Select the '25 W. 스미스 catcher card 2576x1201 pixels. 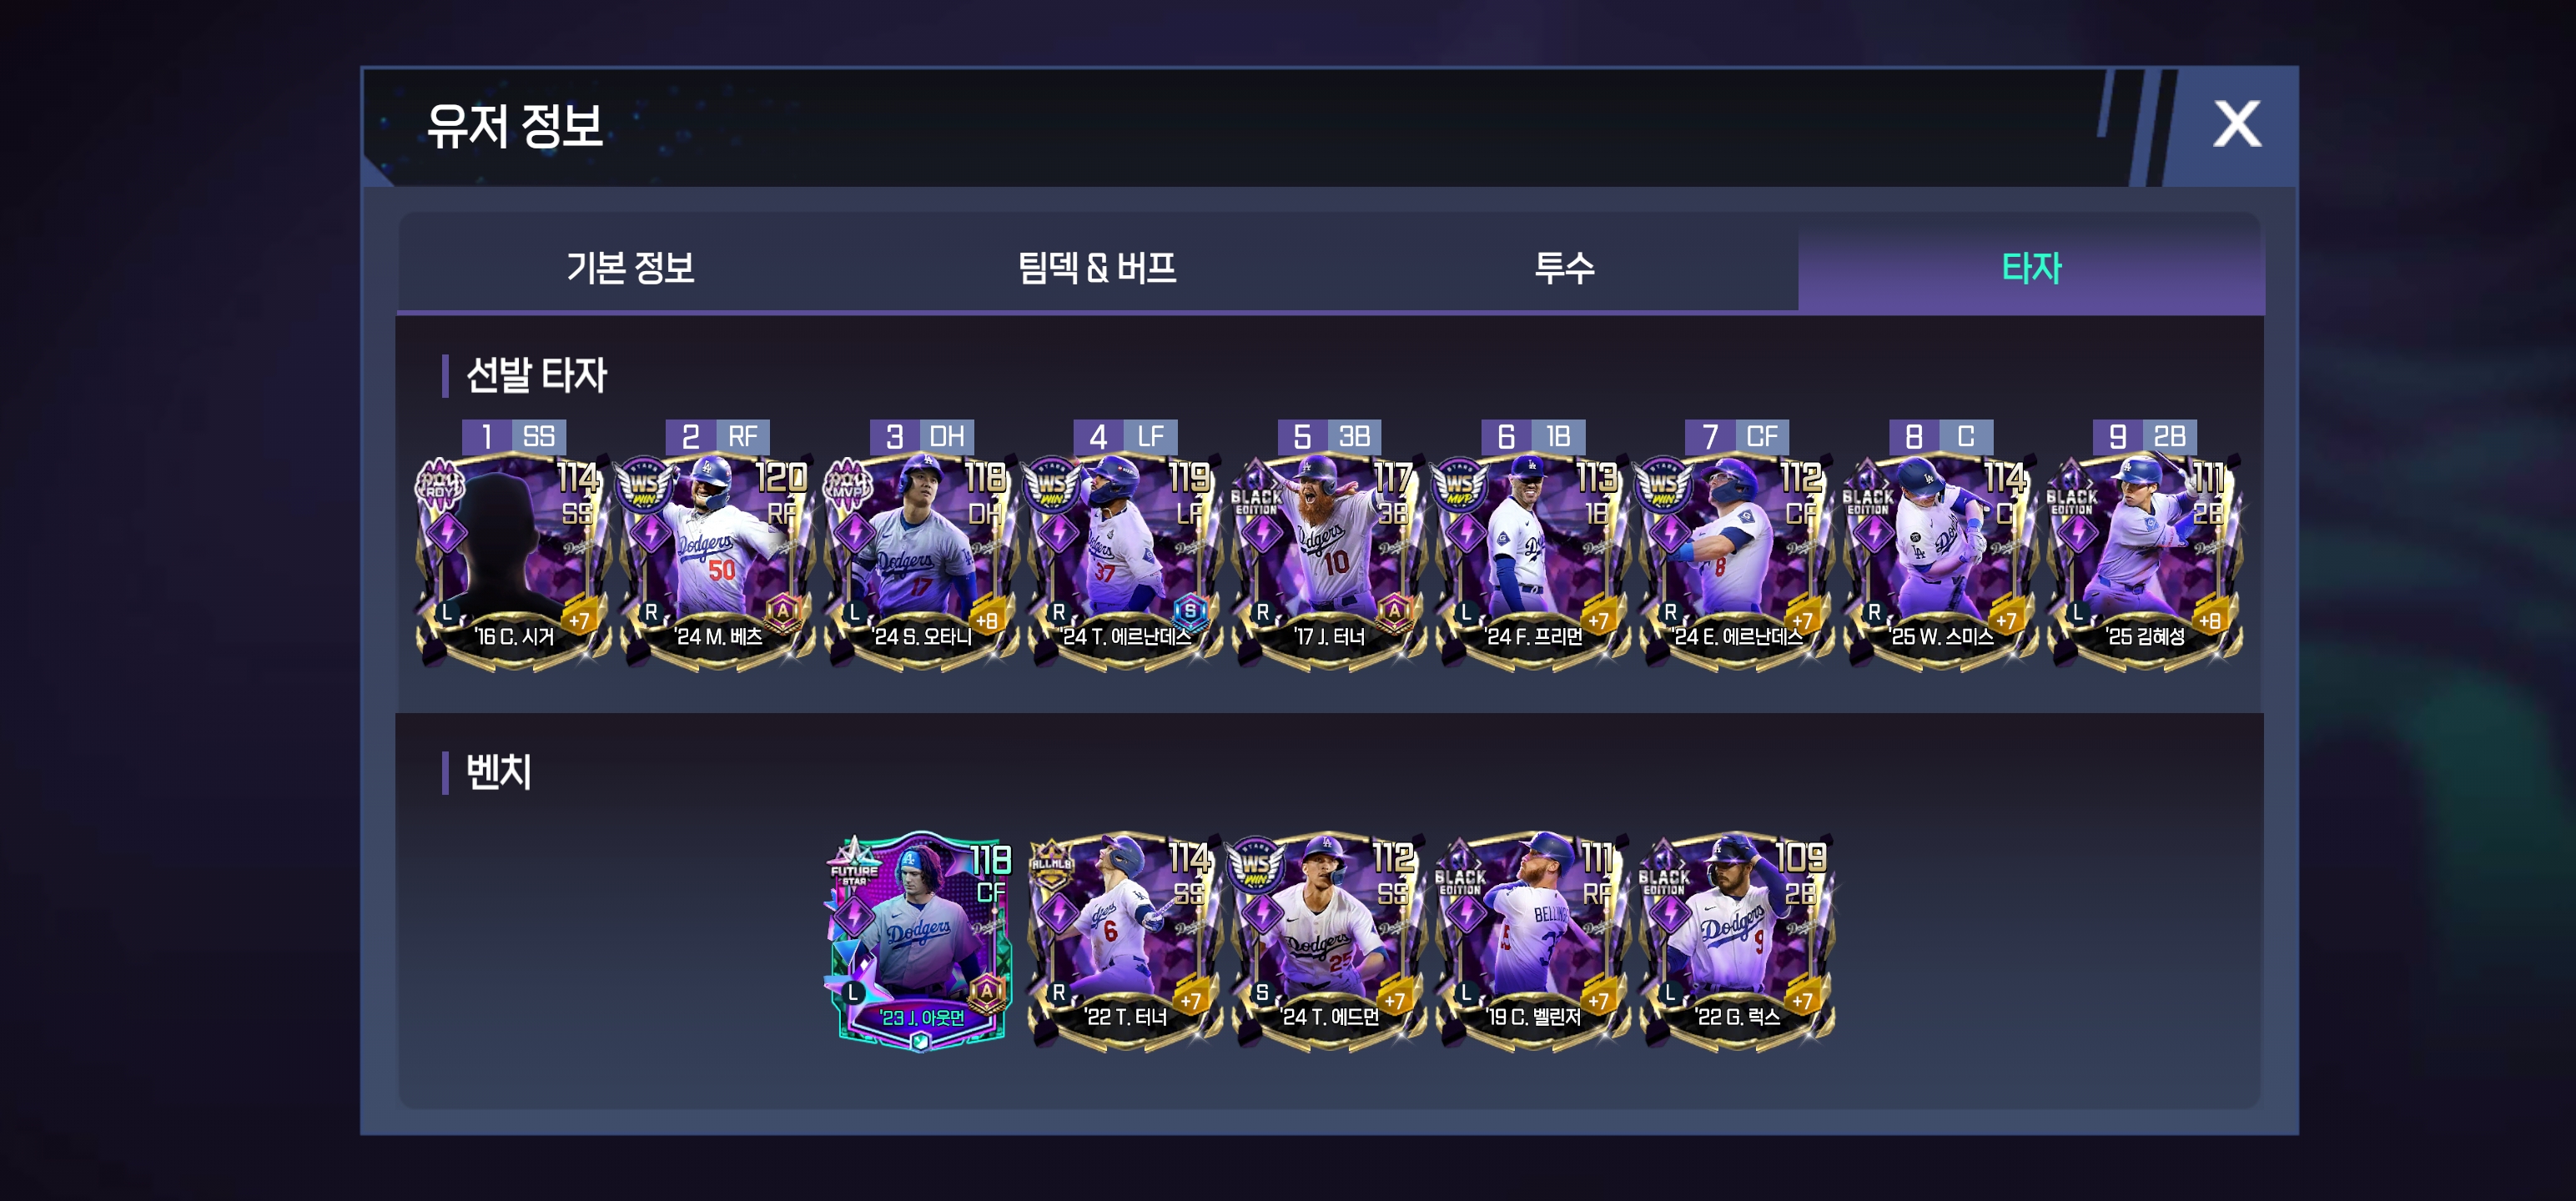click(1942, 560)
